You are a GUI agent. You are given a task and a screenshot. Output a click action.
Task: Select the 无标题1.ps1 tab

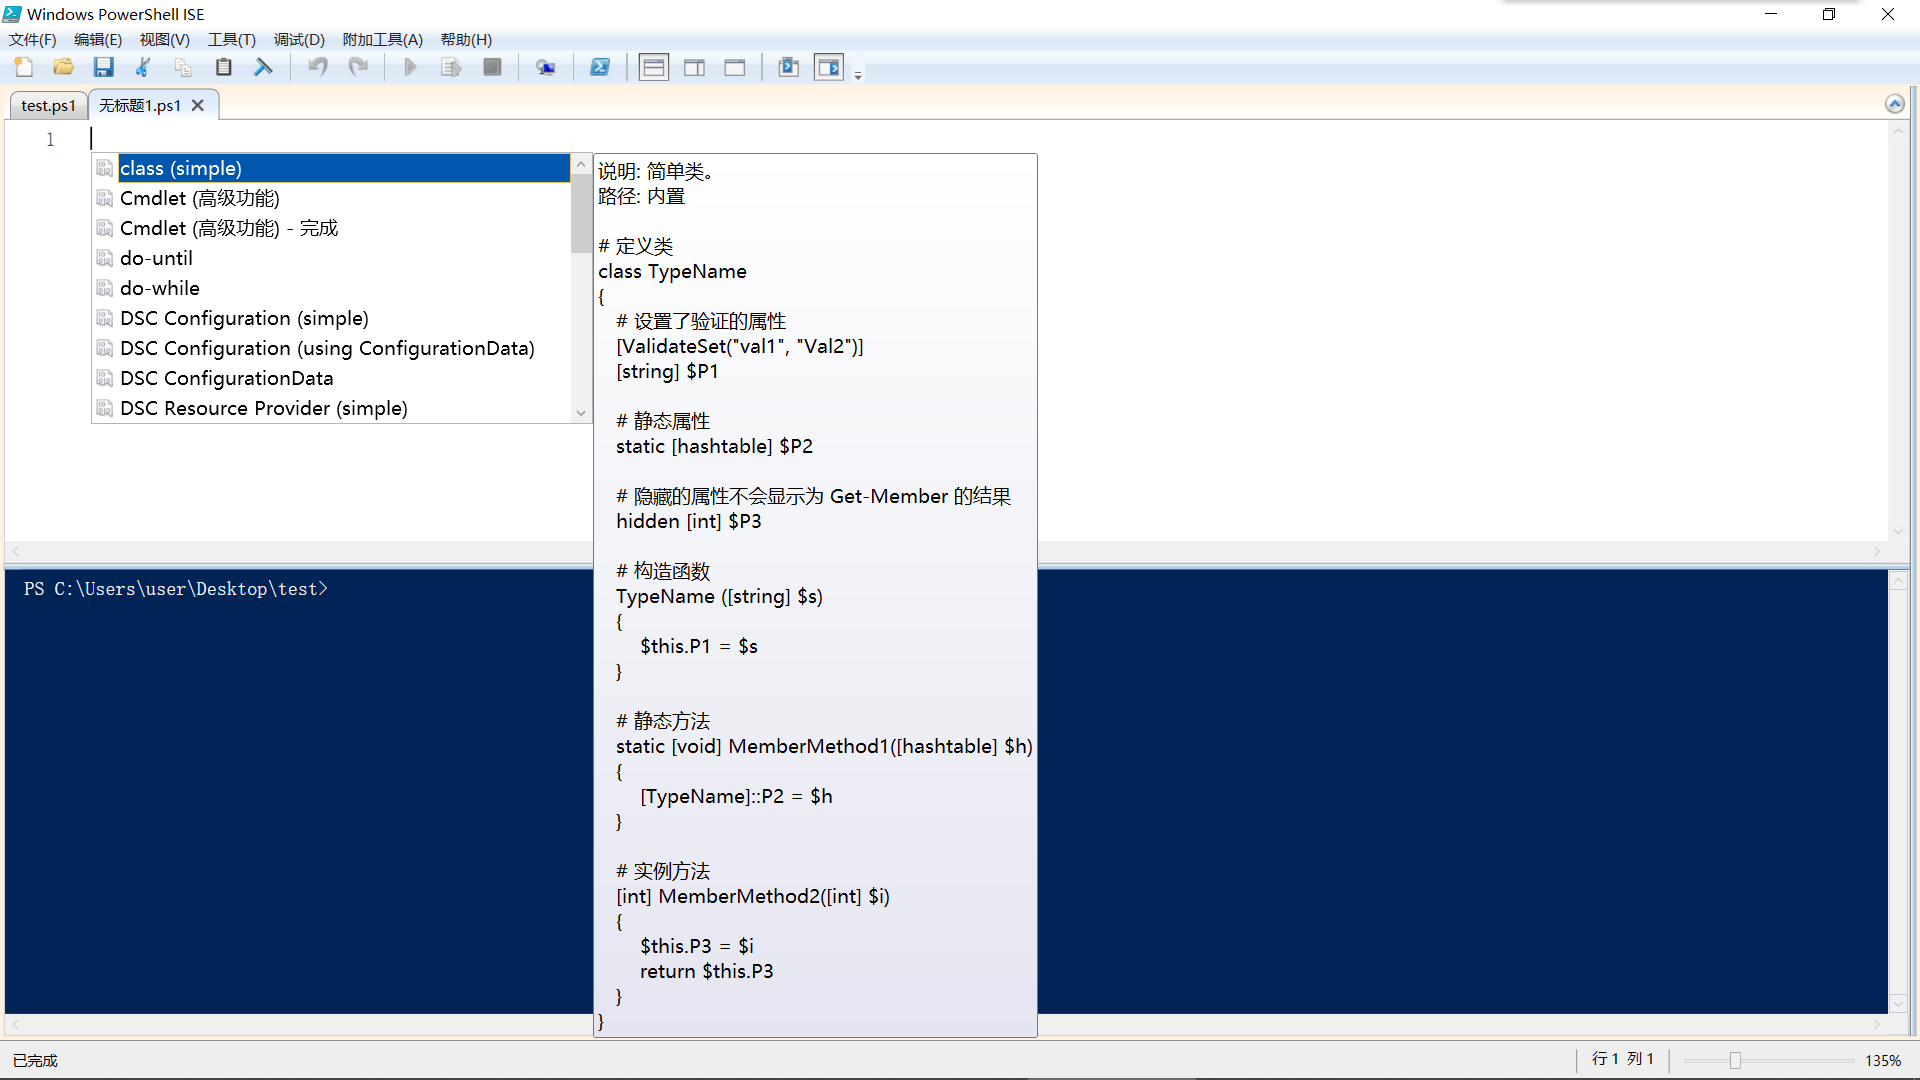pyautogui.click(x=140, y=105)
